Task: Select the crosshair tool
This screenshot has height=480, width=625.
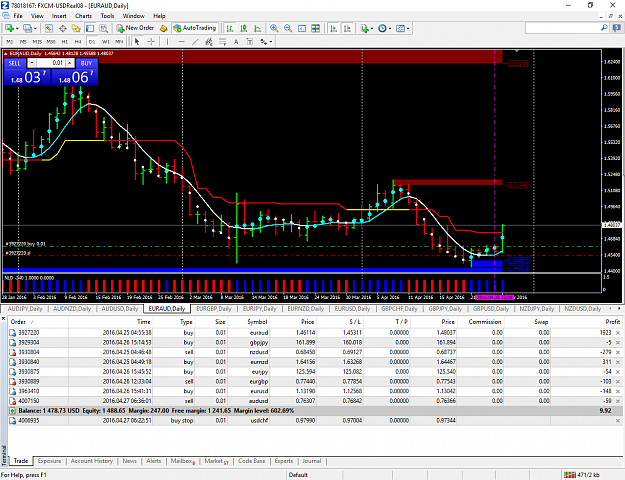Action: point(151,41)
